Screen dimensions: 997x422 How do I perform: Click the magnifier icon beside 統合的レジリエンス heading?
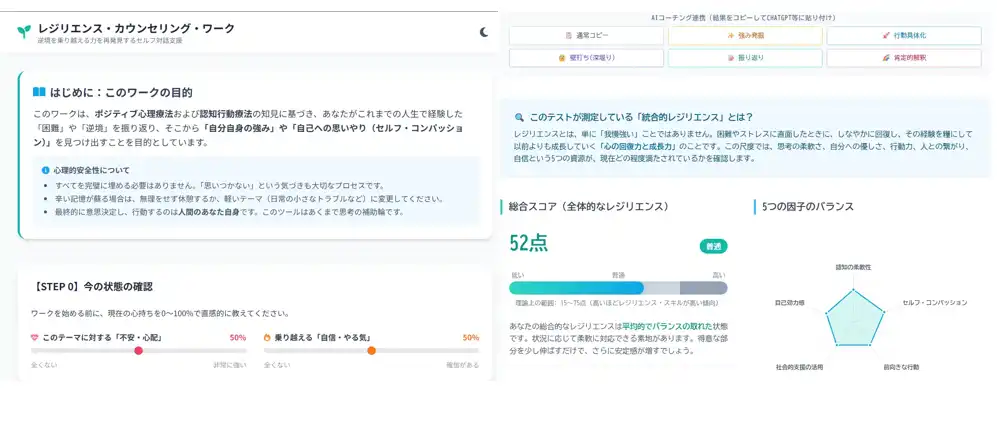point(519,118)
